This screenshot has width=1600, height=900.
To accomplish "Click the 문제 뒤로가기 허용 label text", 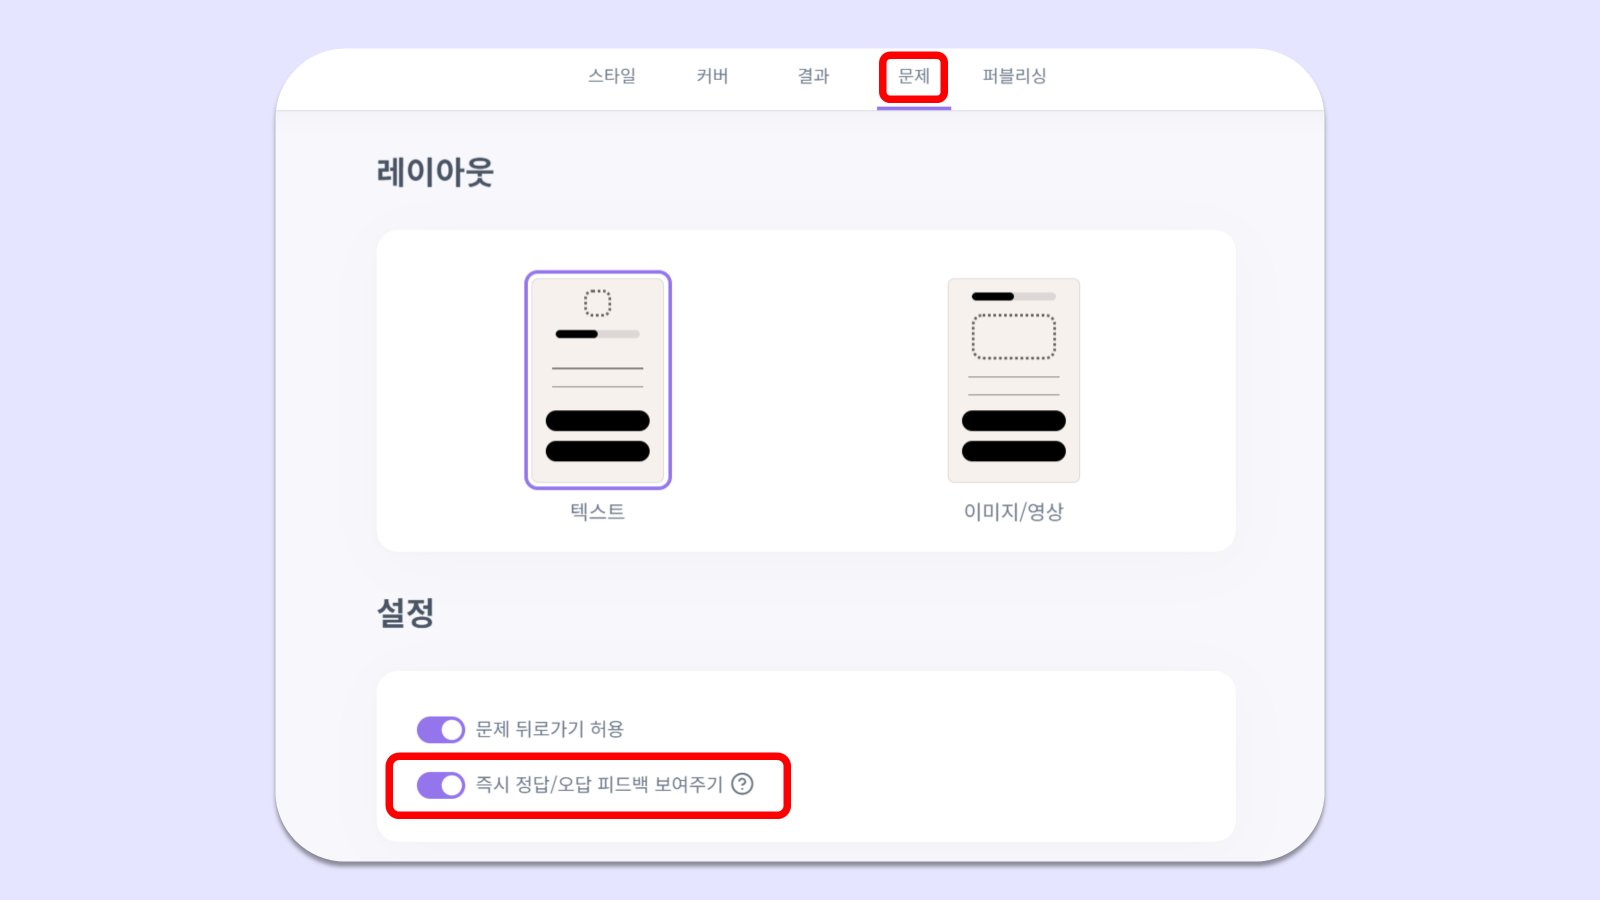I will 550,730.
